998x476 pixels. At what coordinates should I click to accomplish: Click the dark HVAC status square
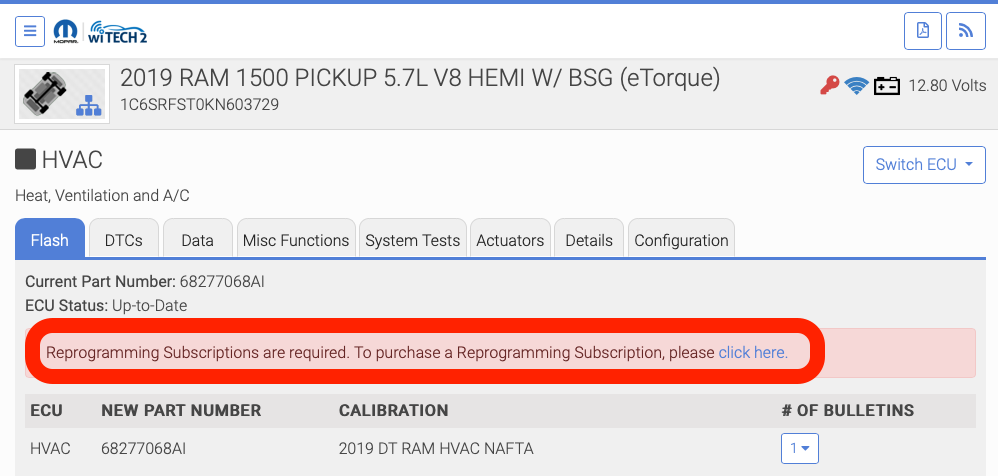coord(25,159)
